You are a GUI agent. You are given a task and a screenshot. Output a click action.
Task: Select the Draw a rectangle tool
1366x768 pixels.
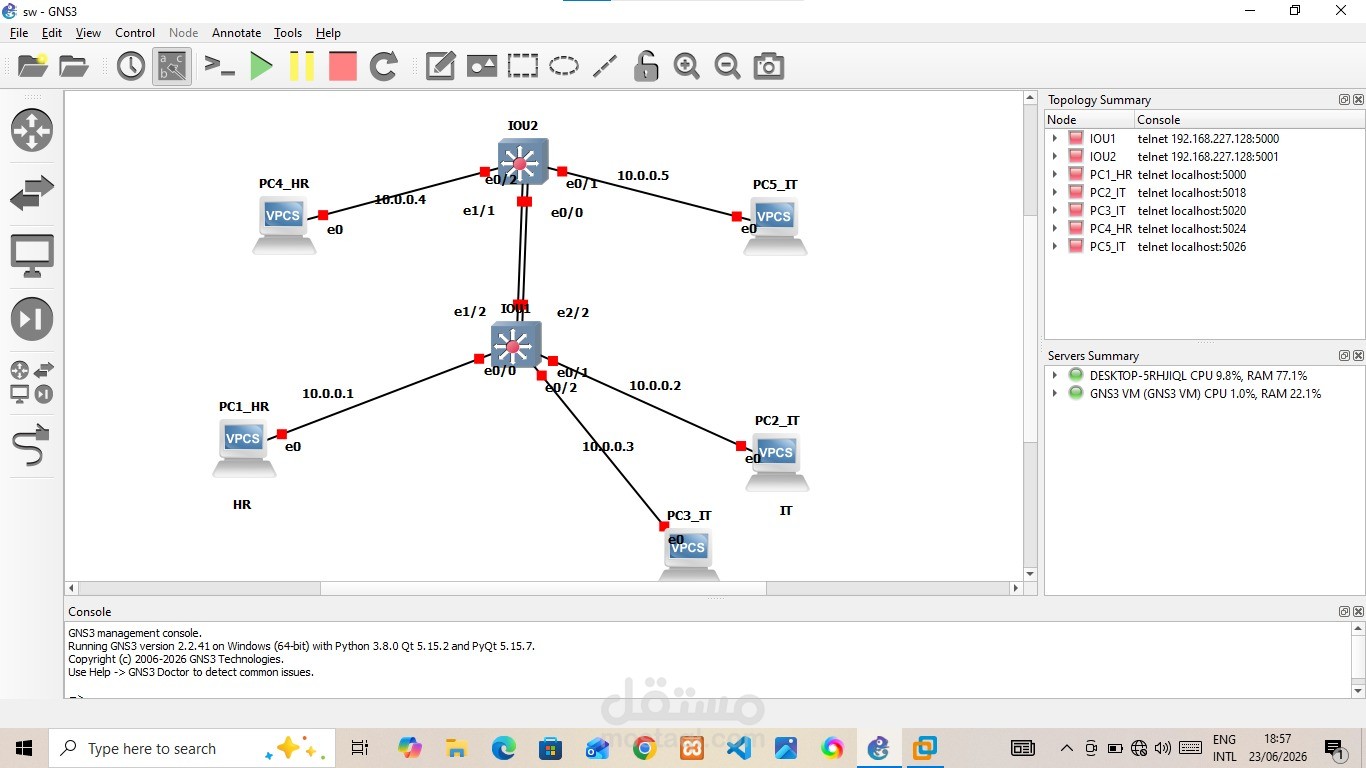[522, 67]
